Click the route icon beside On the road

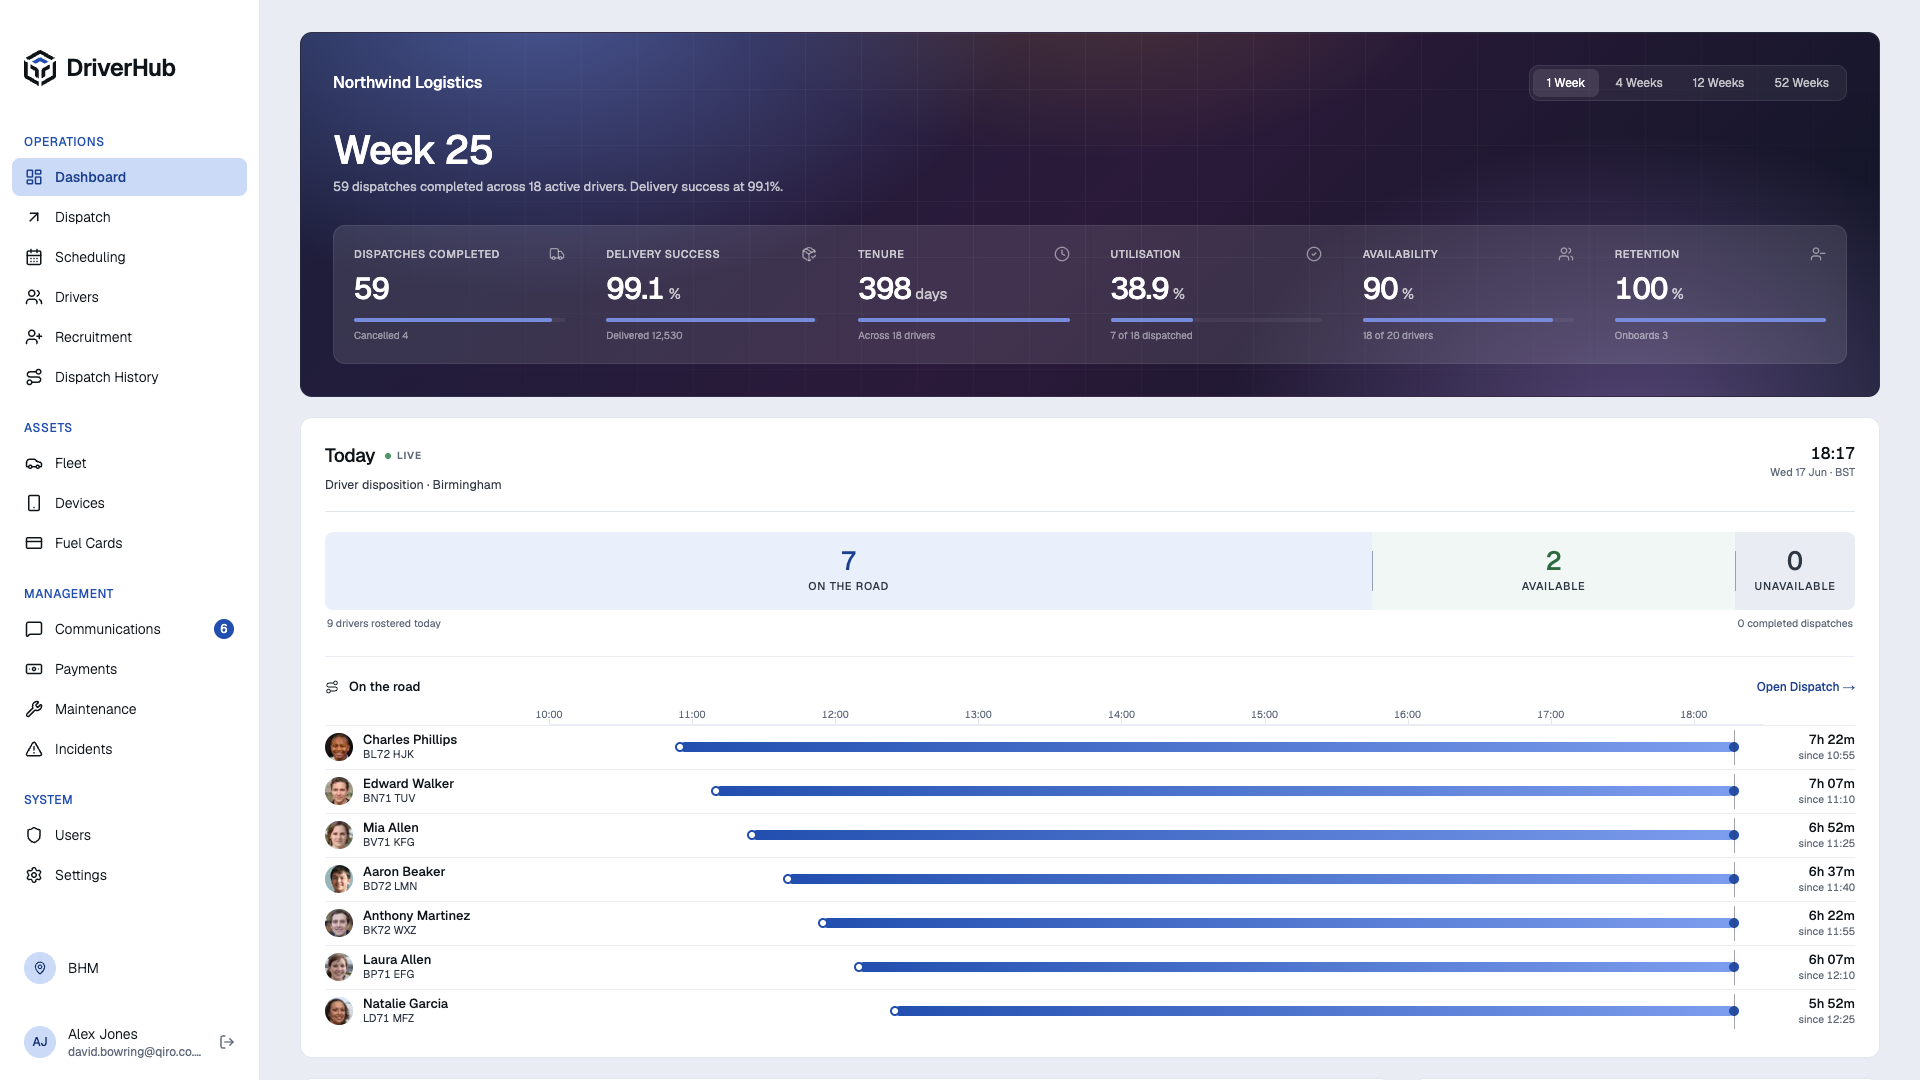click(332, 687)
